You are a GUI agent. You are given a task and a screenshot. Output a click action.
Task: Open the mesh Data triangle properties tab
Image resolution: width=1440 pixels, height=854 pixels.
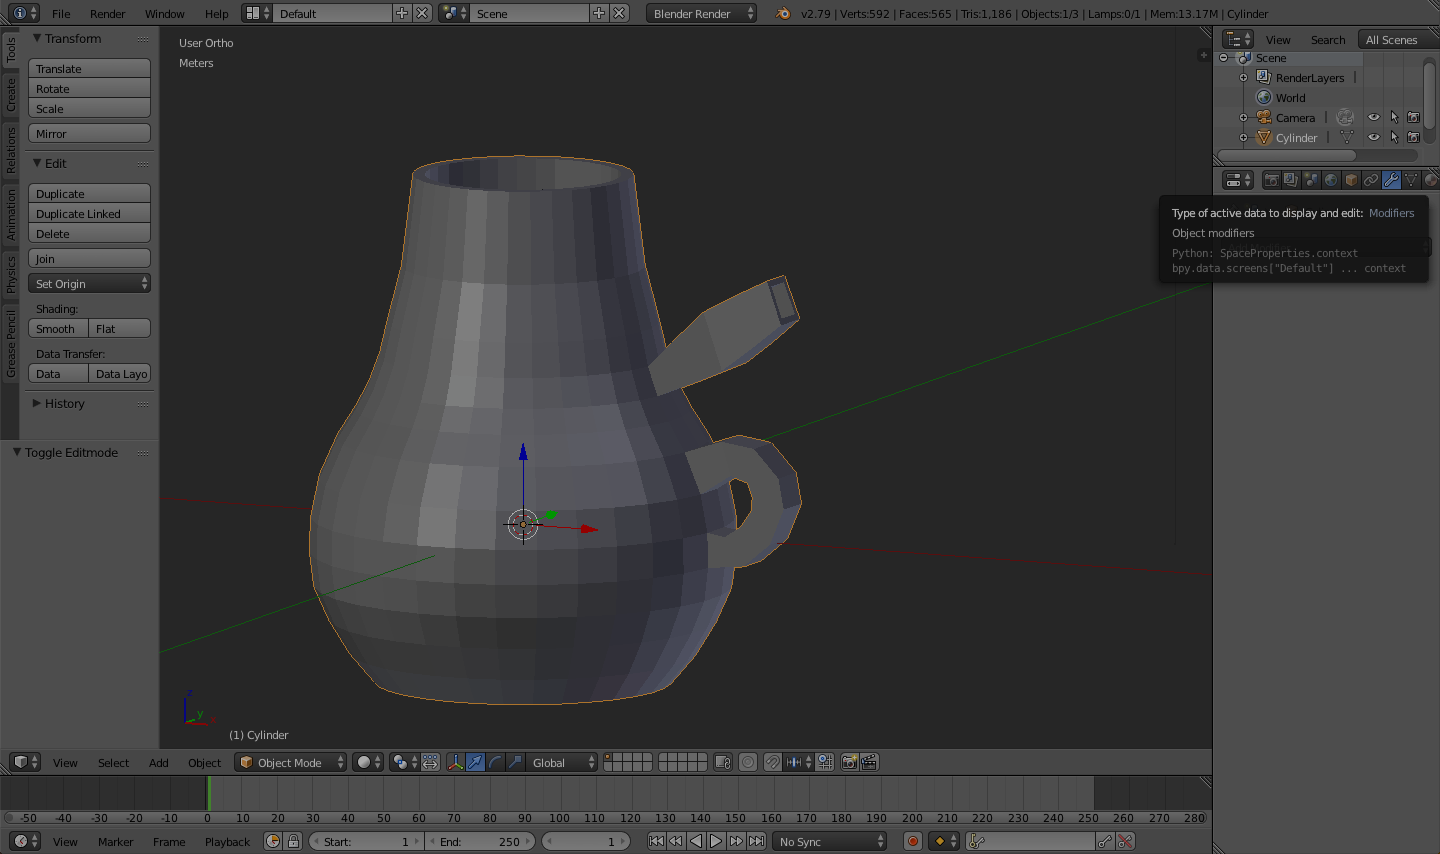[1411, 180]
